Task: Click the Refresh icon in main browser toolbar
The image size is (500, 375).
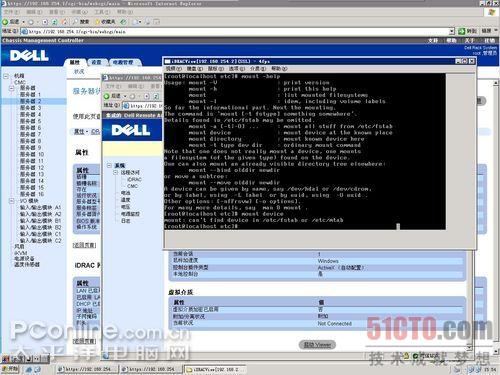Action: (x=54, y=22)
